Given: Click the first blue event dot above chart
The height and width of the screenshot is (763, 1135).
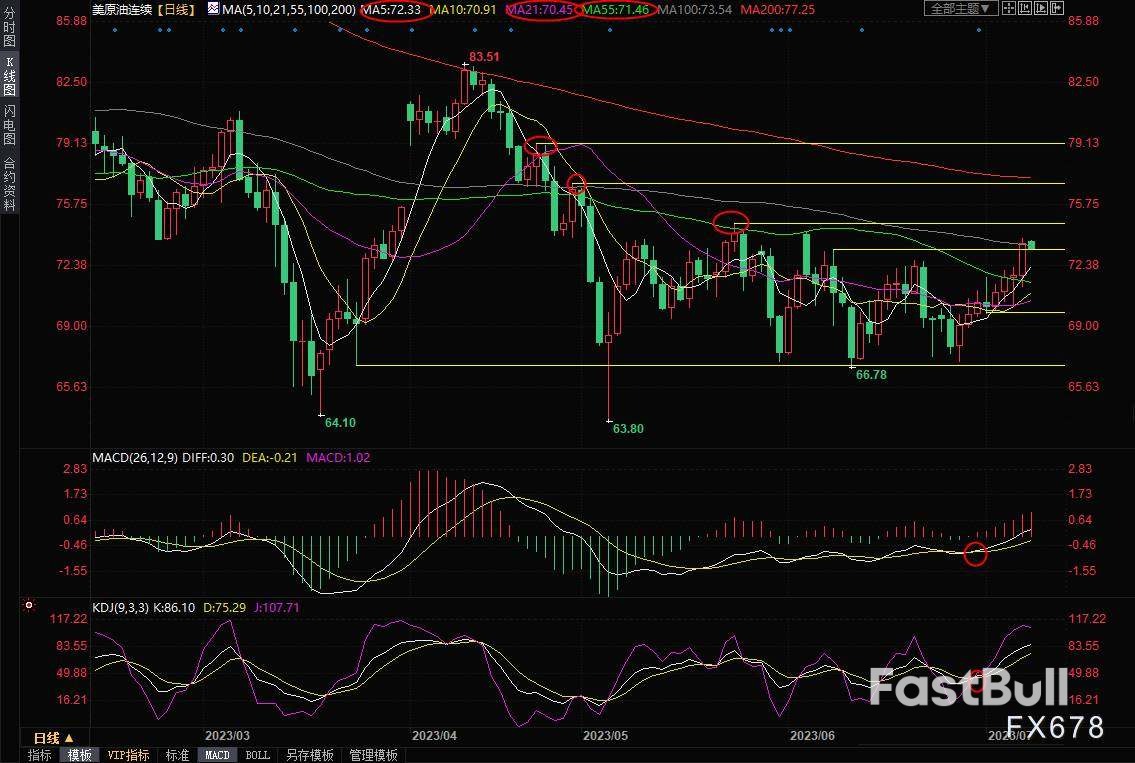Looking at the screenshot, I should tap(115, 29).
